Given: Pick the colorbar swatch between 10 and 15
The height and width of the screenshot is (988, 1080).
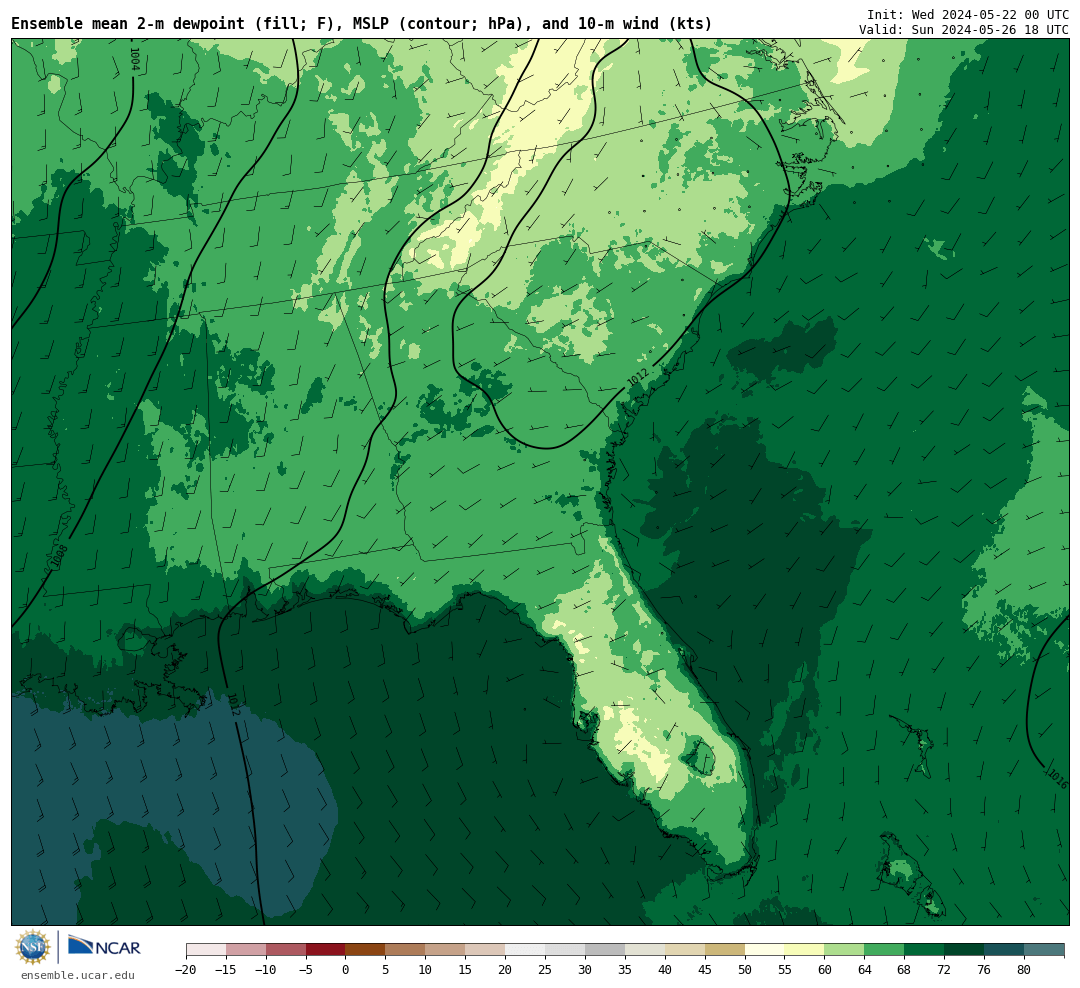Looking at the screenshot, I should (x=446, y=950).
